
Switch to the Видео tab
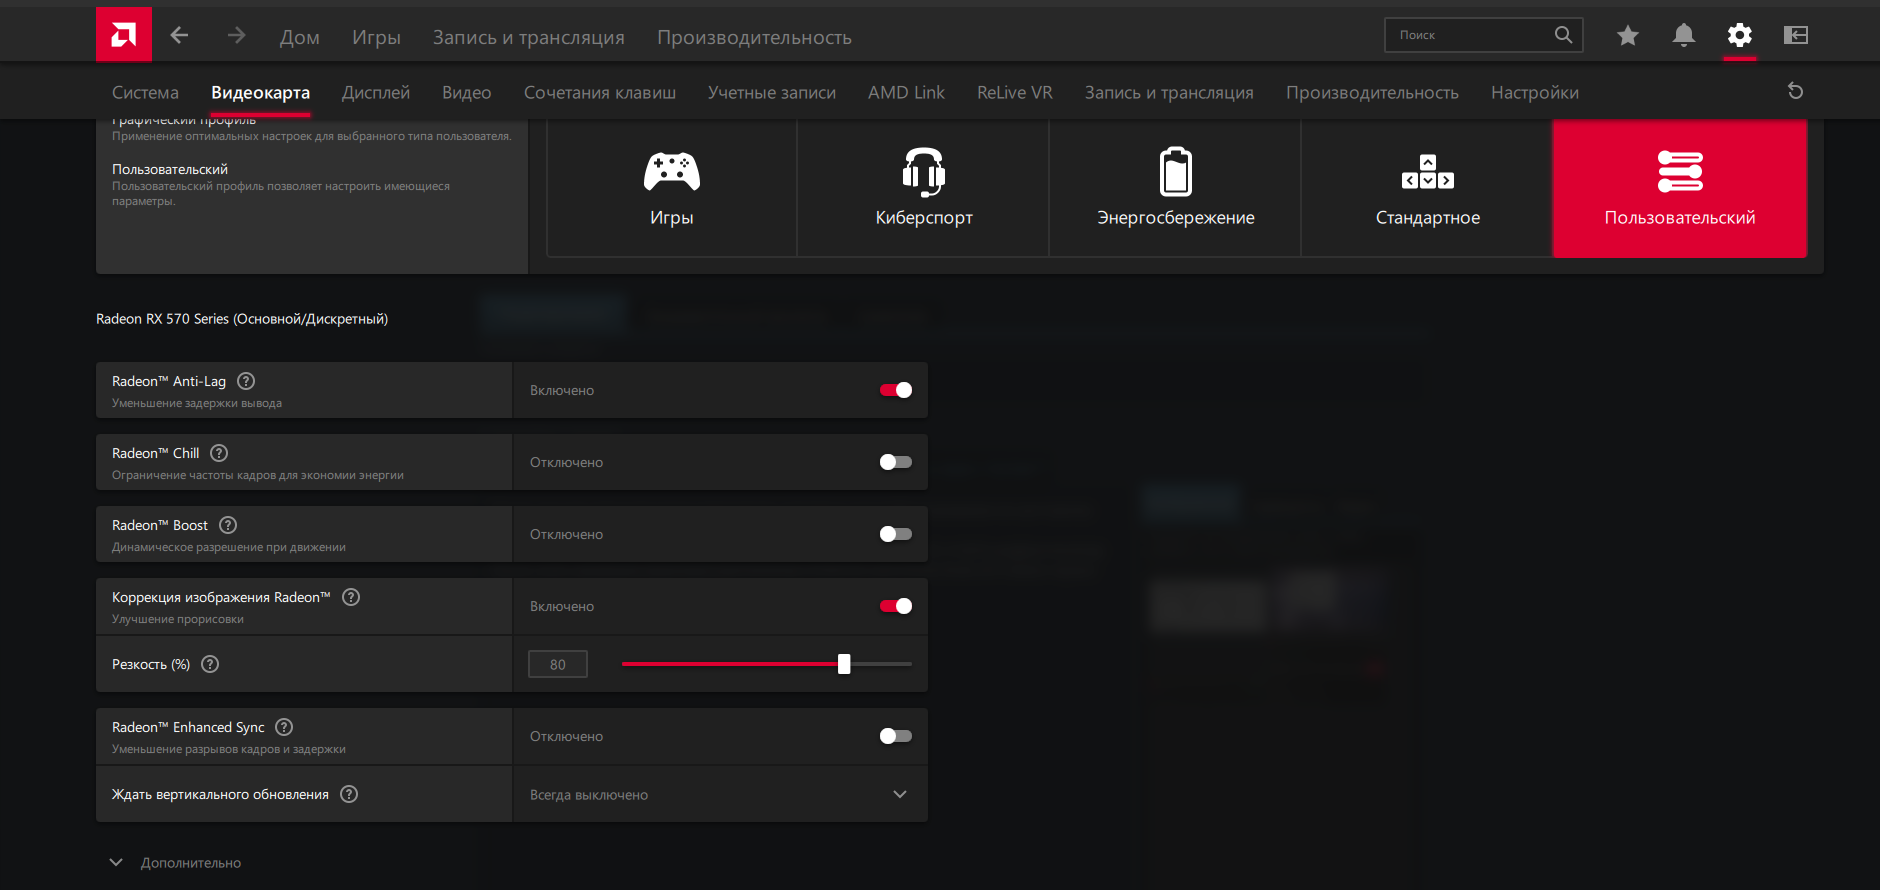(x=467, y=92)
